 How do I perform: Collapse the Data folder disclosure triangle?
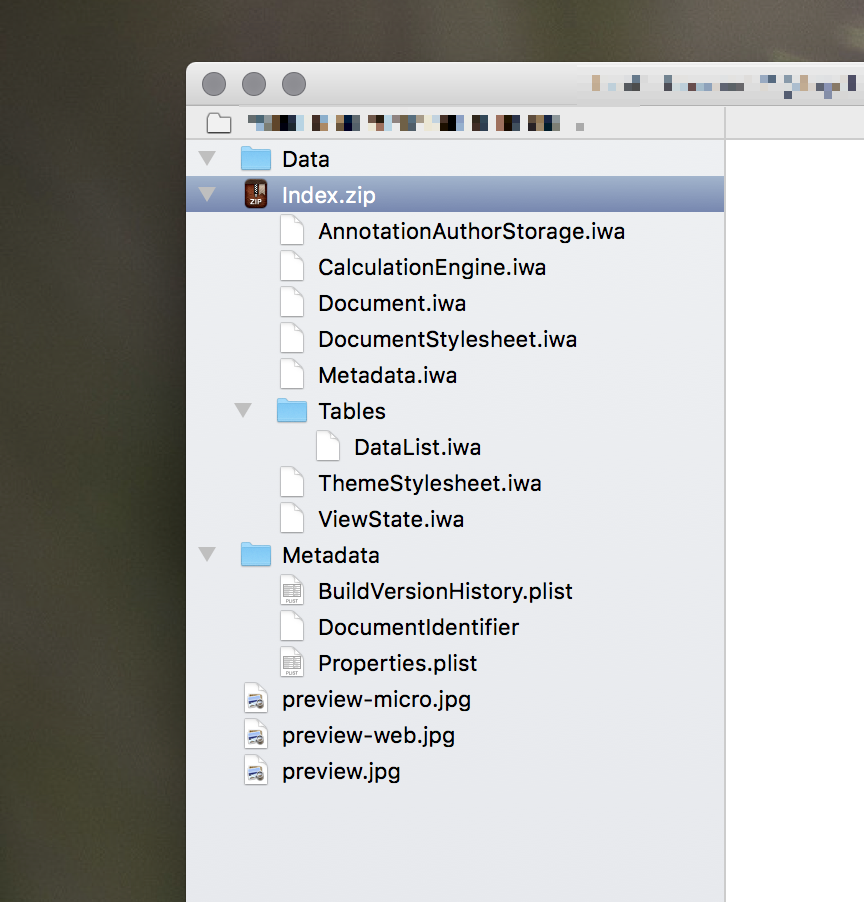pos(207,158)
